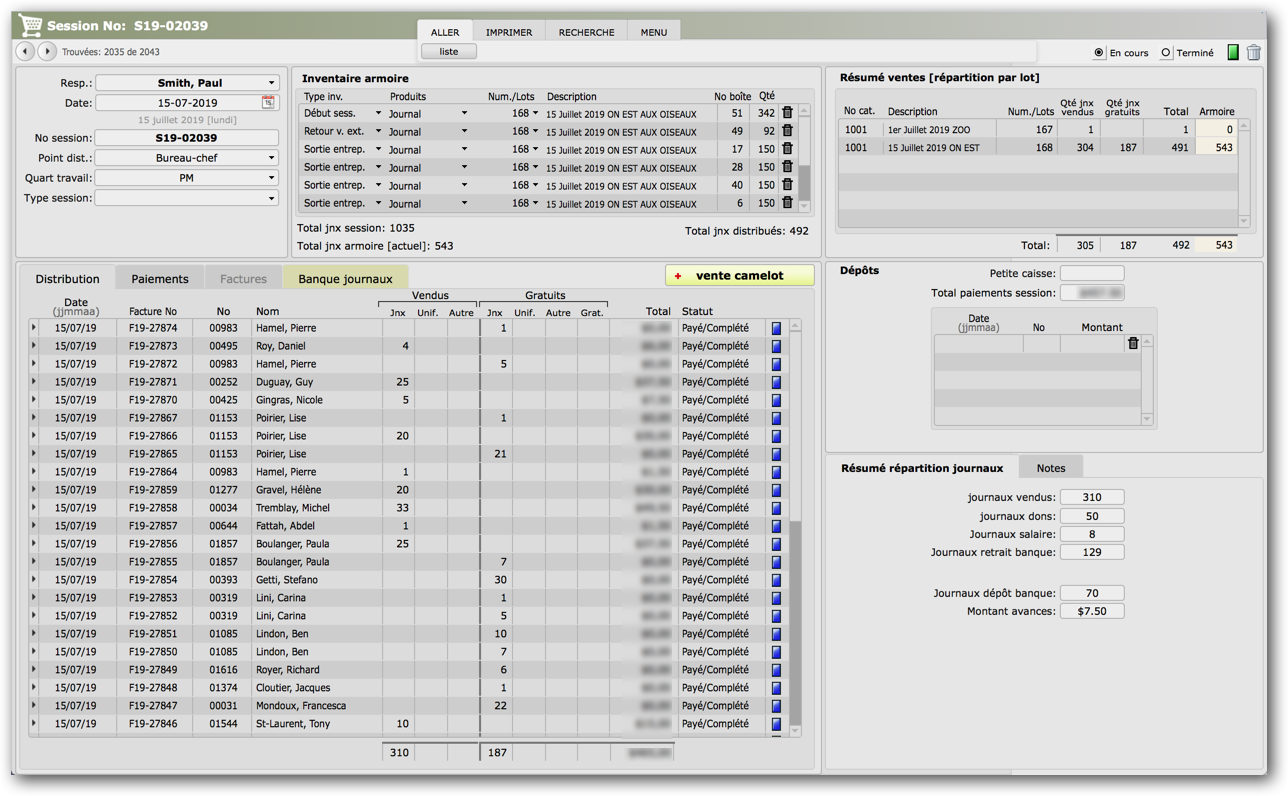The width and height of the screenshot is (1288, 796).
Task: Delete the inventory row with box 40
Action: click(787, 185)
